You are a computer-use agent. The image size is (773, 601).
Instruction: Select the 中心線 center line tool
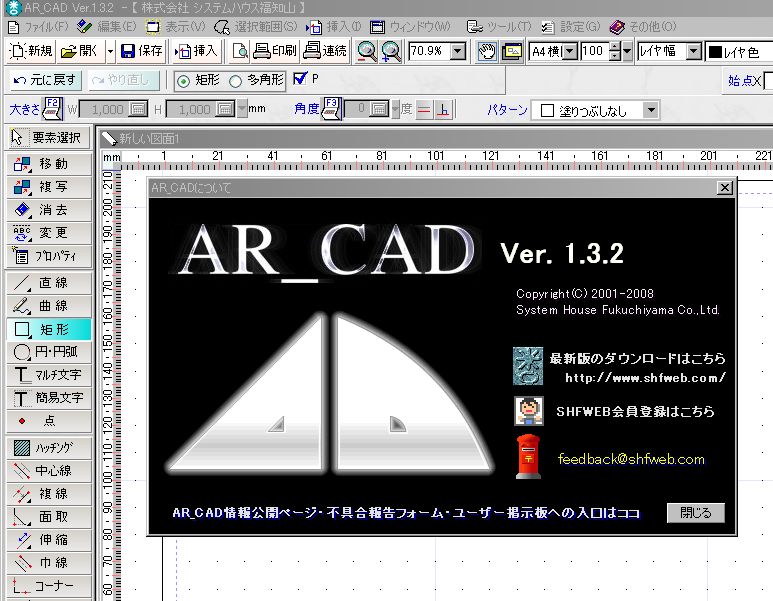tap(49, 471)
